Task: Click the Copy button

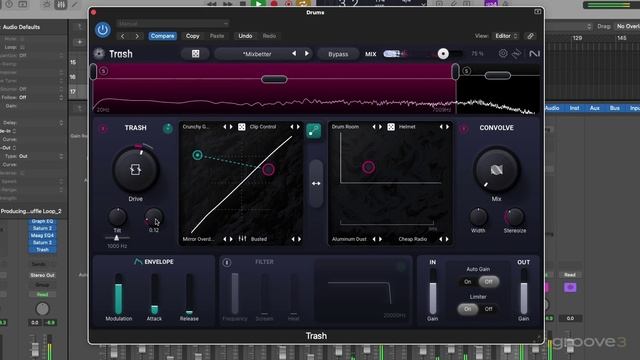Action: pos(193,36)
